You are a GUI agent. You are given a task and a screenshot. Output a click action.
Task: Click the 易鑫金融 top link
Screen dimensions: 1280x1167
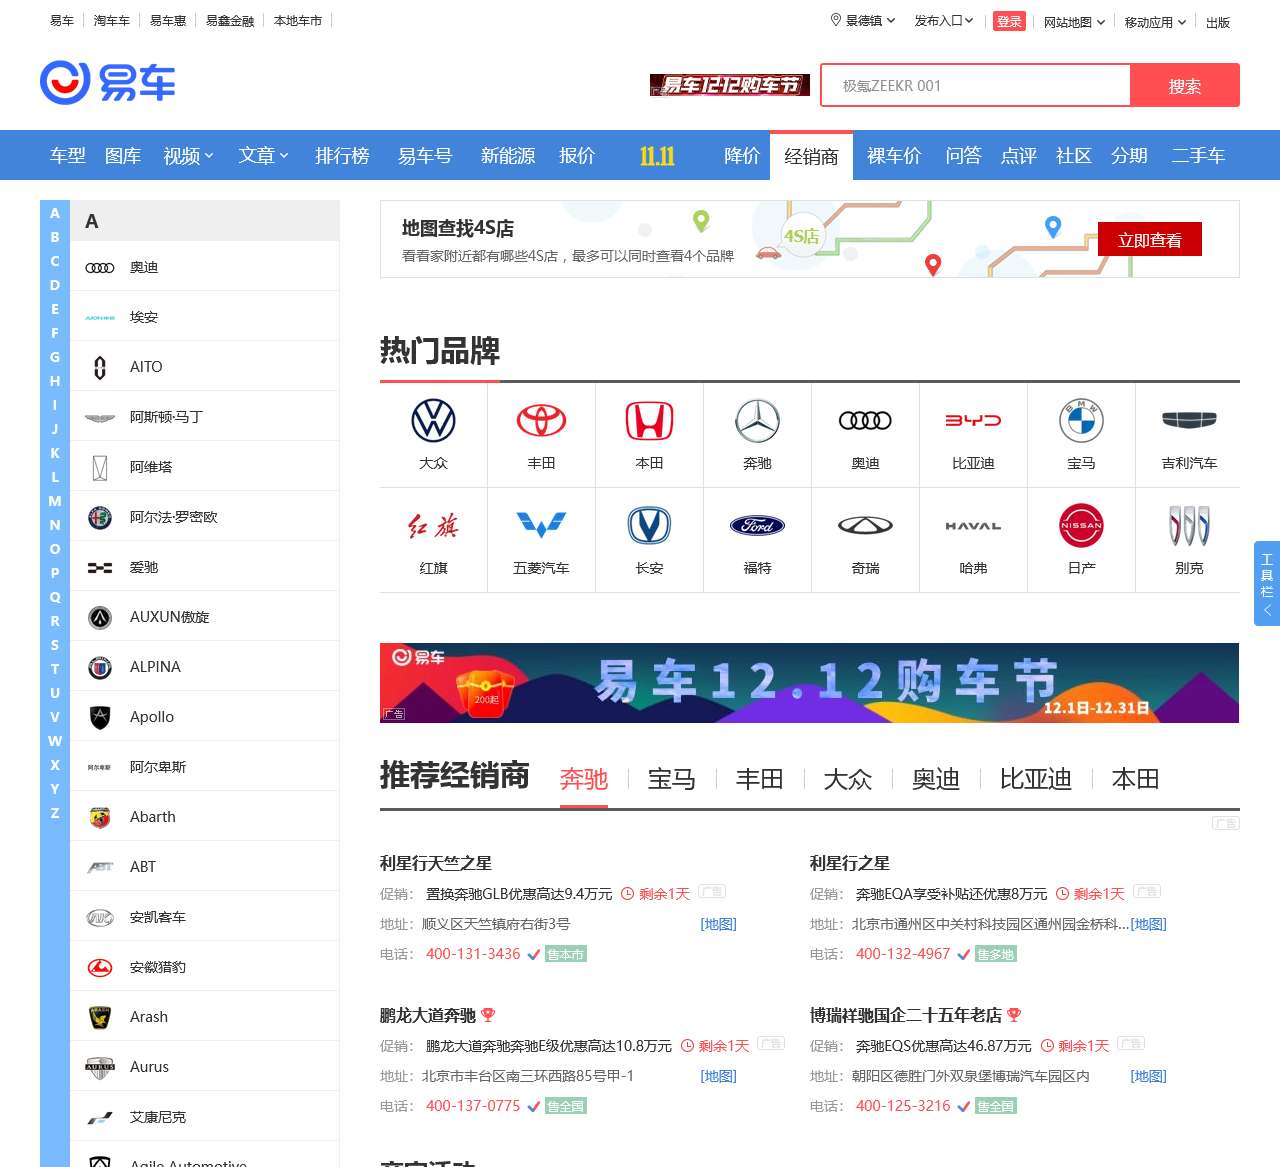[229, 20]
